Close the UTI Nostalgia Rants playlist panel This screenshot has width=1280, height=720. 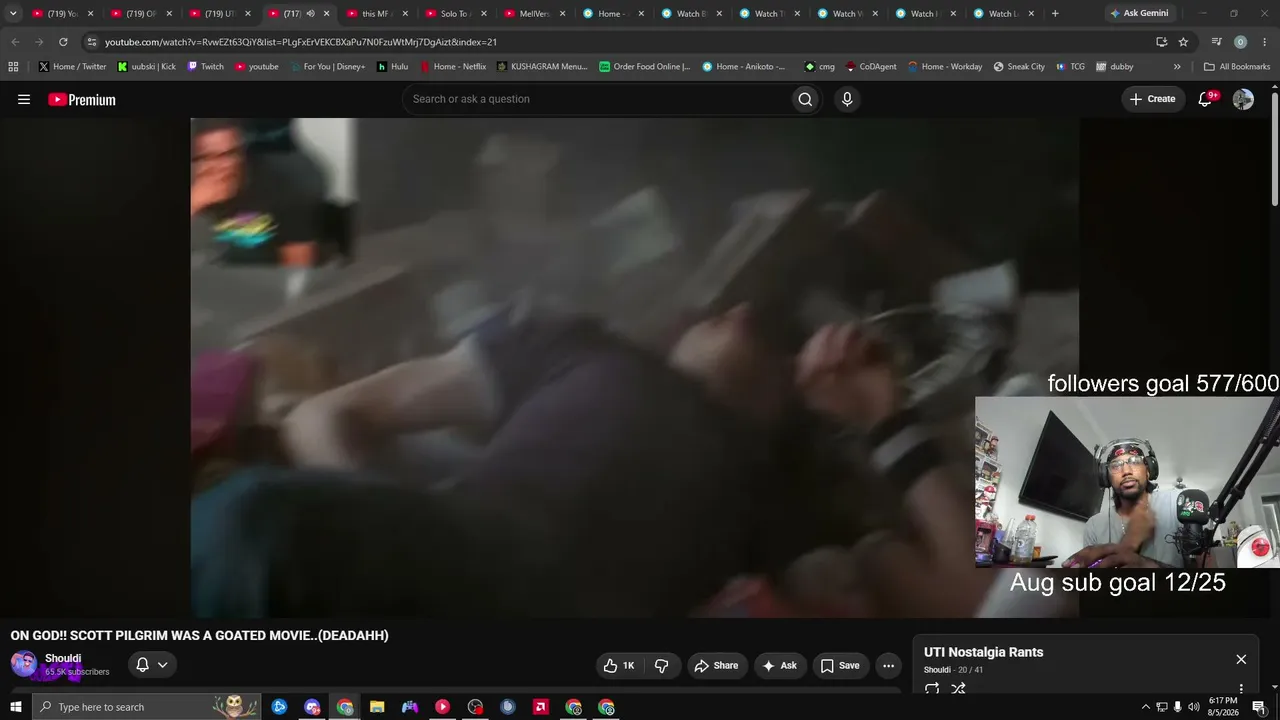1241,659
